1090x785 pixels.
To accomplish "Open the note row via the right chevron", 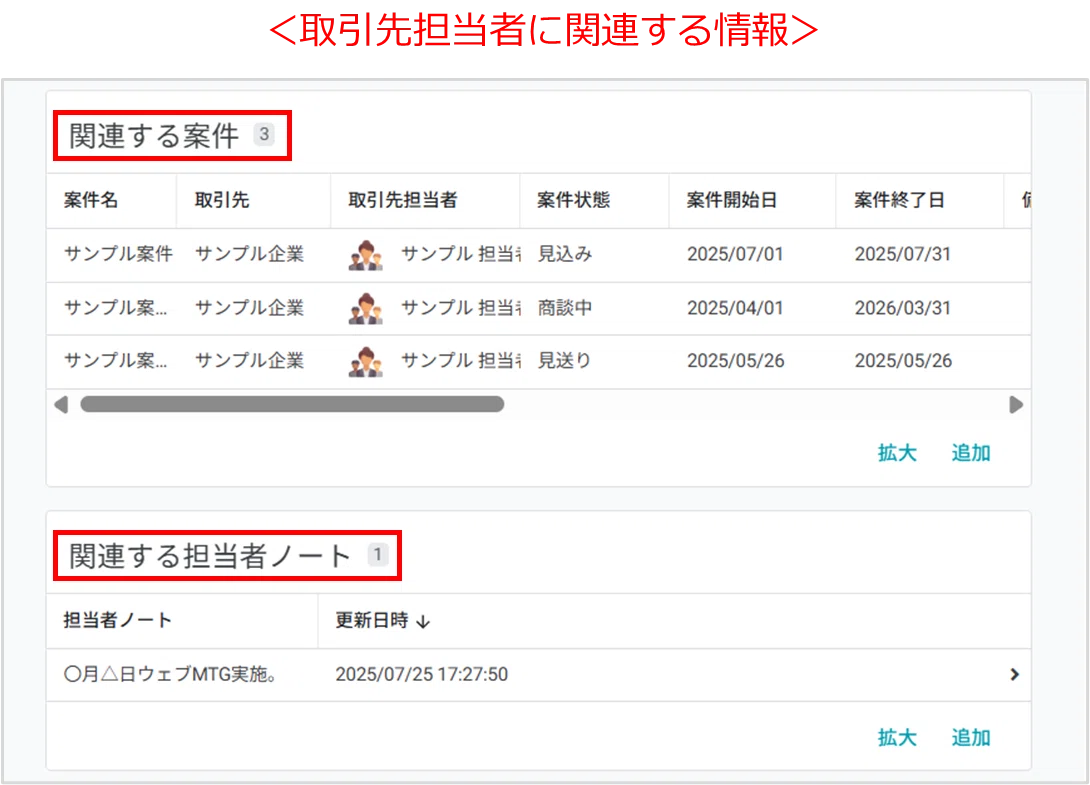I will point(1014,674).
